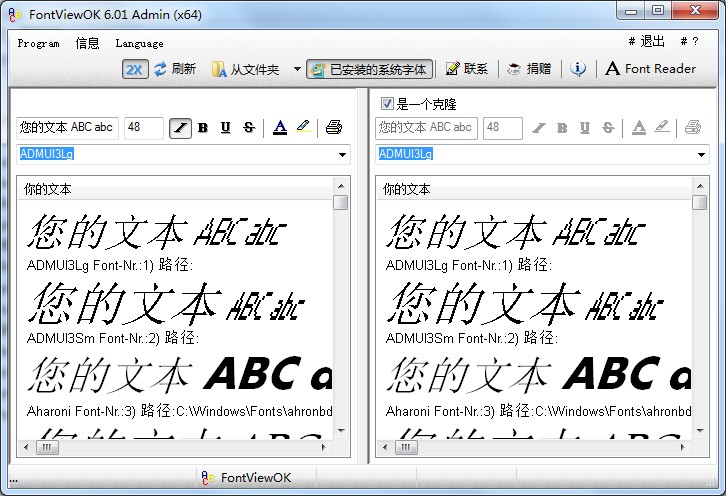Toggle italic in the left panel
Screen dimensions: 726x496
pos(180,128)
